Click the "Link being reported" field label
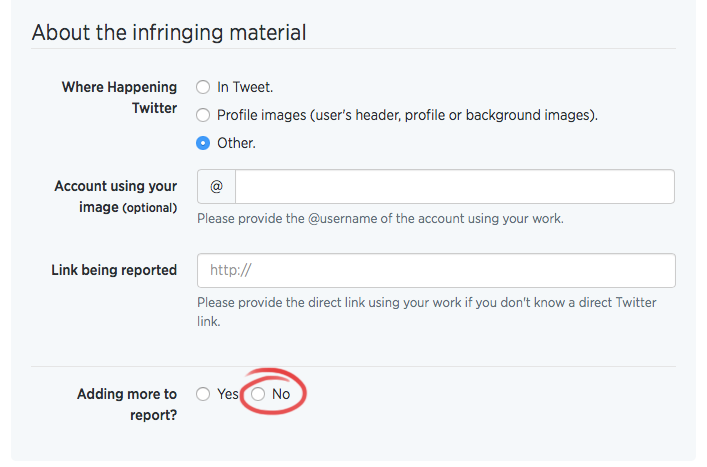Screen dimensions: 707x467 pos(114,270)
